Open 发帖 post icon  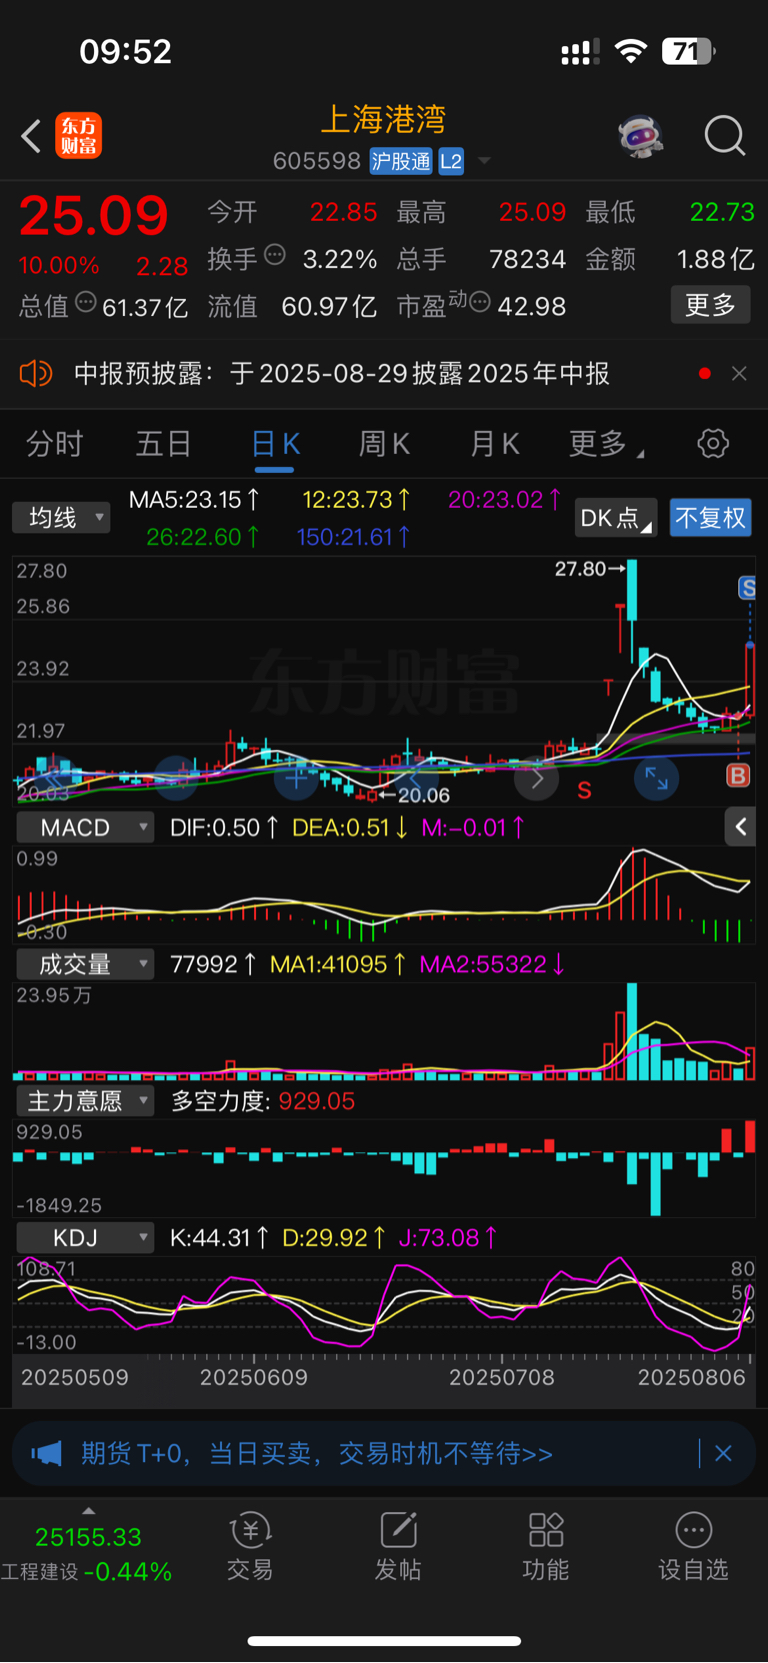pyautogui.click(x=398, y=1546)
